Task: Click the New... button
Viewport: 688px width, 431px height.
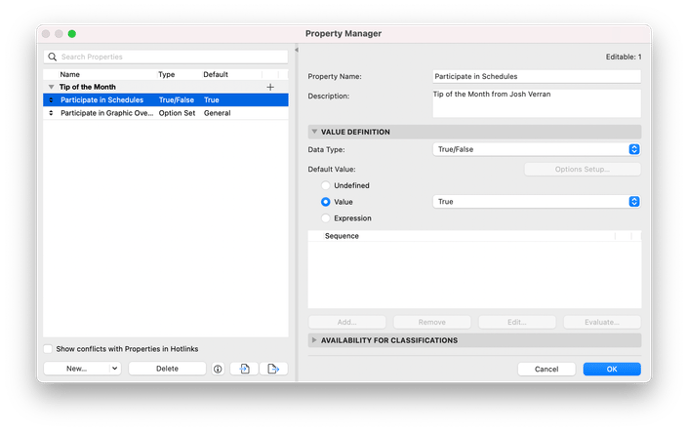Action: (76, 369)
